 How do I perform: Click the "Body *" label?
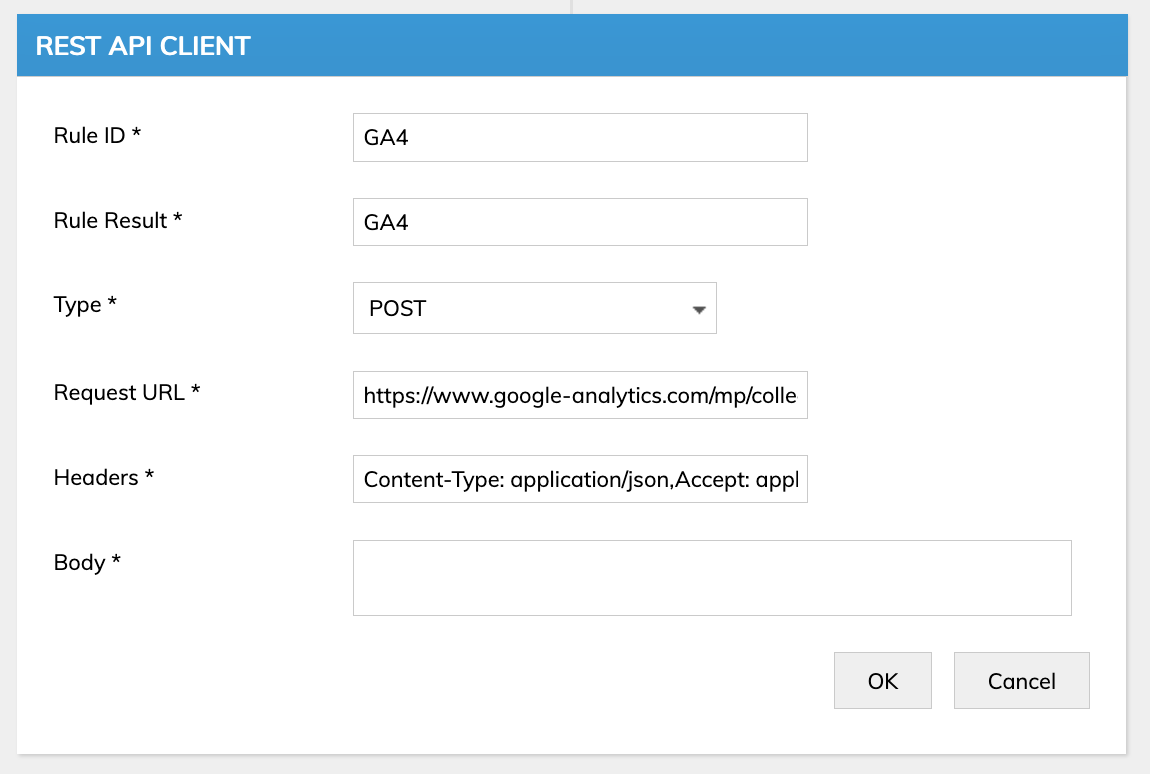[x=87, y=563]
